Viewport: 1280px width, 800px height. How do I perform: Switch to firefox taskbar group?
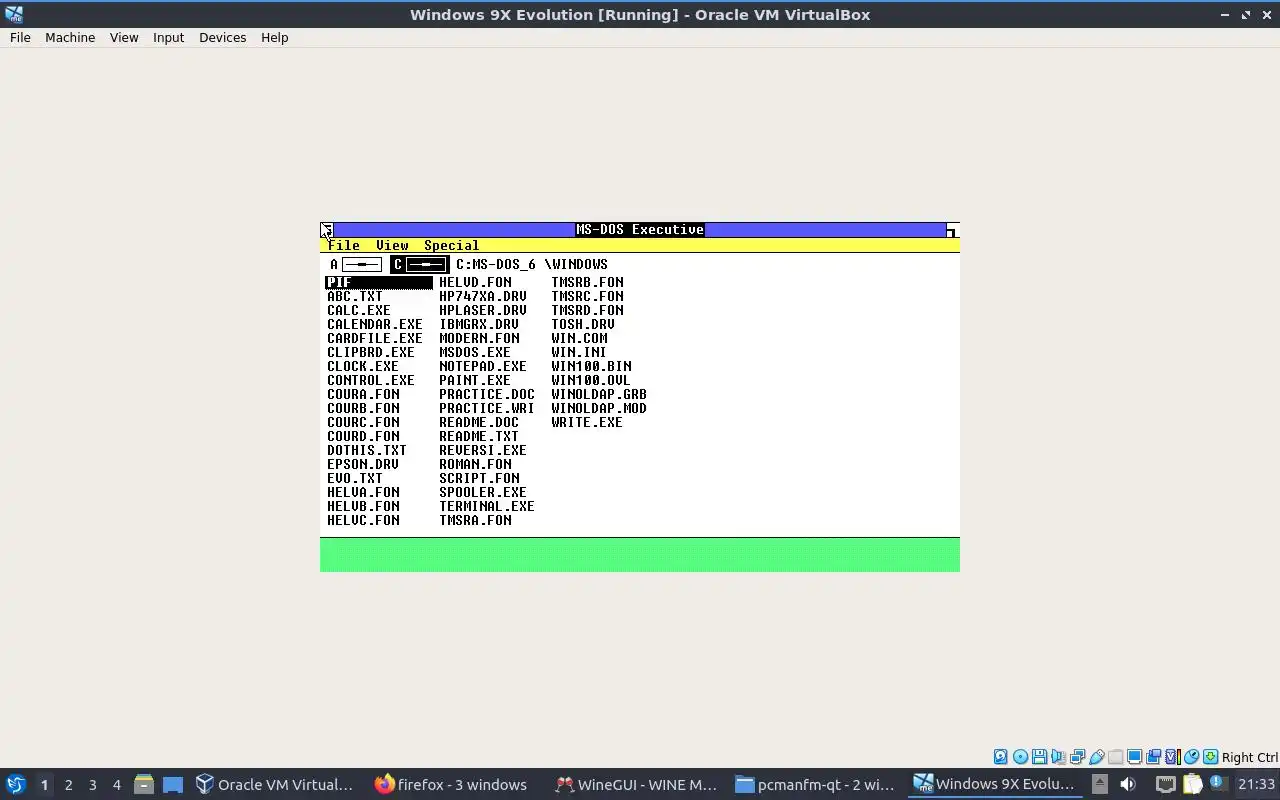[x=452, y=784]
